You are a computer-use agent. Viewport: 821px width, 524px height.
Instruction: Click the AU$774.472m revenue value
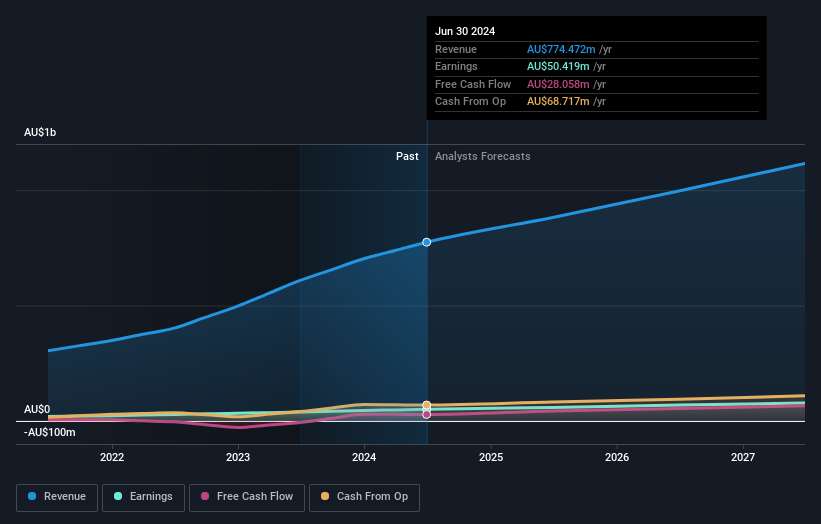561,49
